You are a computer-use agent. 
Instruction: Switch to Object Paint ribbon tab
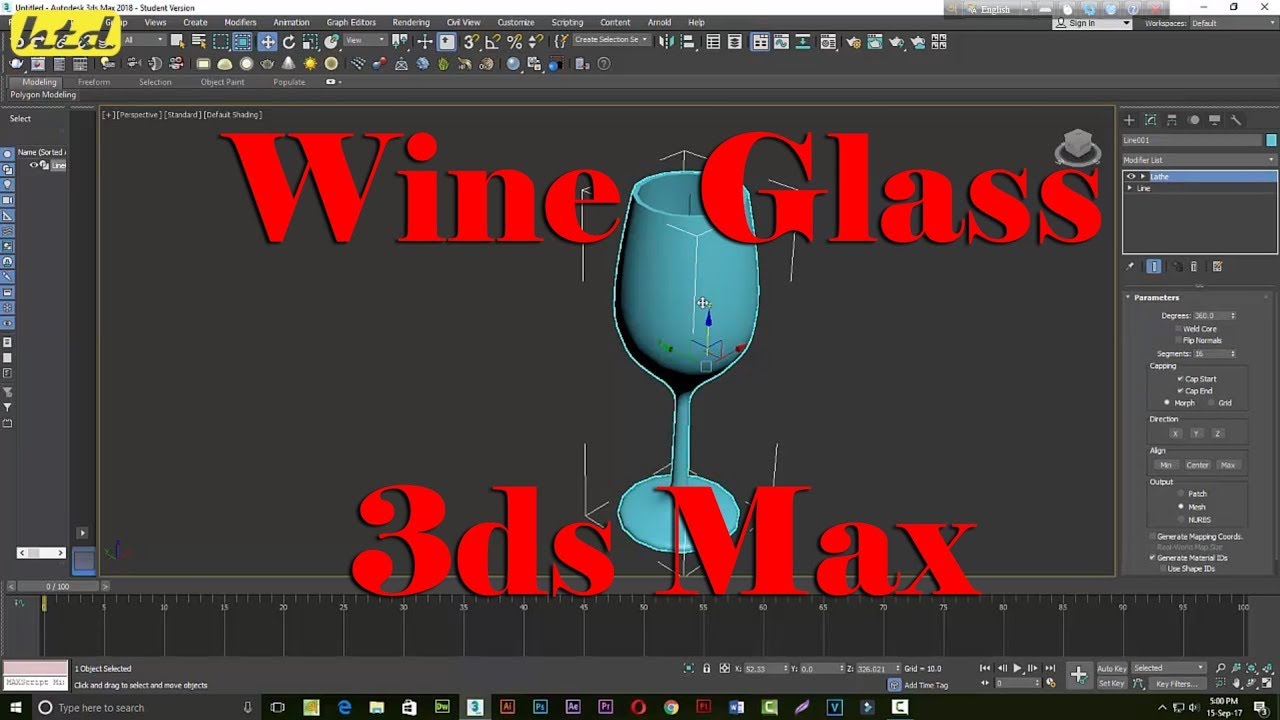coord(222,82)
